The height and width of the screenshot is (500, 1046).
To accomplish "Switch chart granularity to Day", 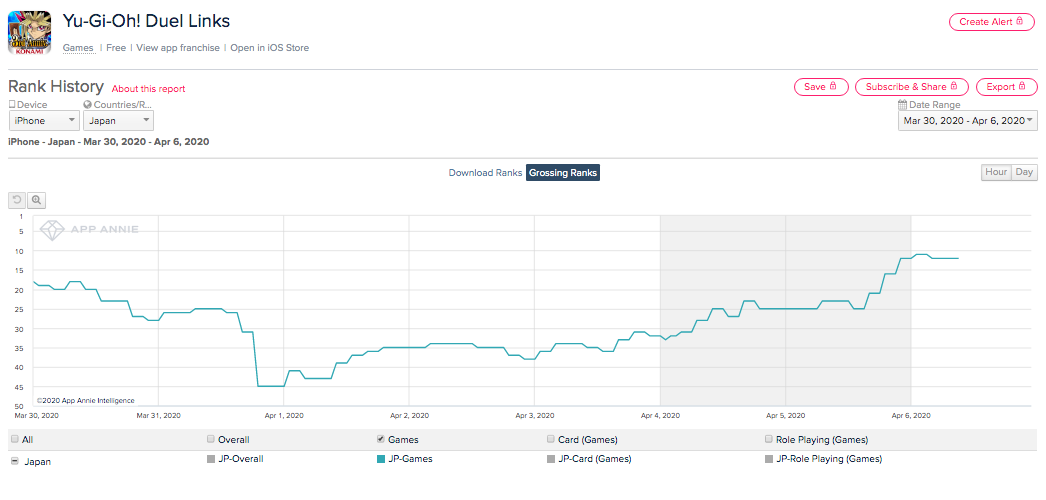I will click(1025, 172).
